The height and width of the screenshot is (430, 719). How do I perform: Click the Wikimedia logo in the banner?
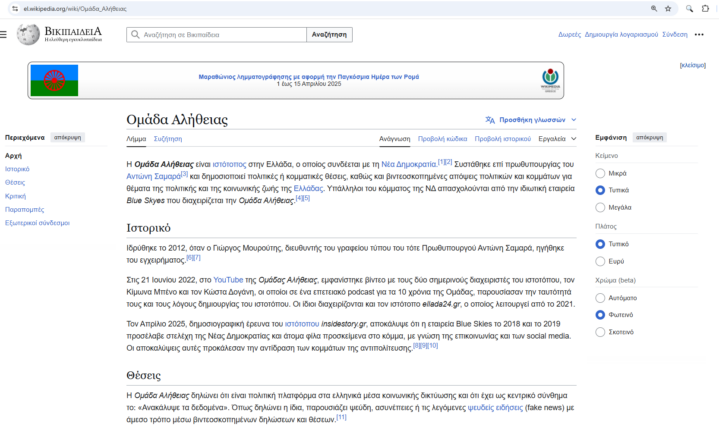[x=550, y=80]
